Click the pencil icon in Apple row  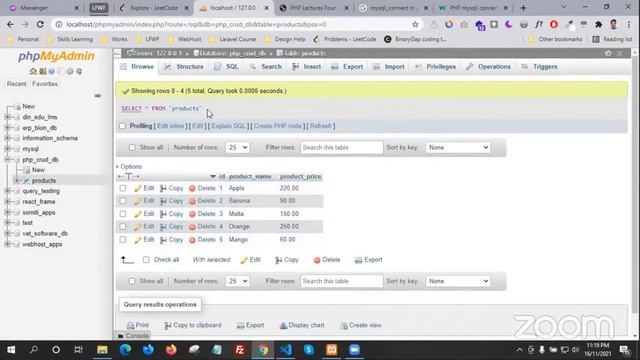pyautogui.click(x=138, y=188)
